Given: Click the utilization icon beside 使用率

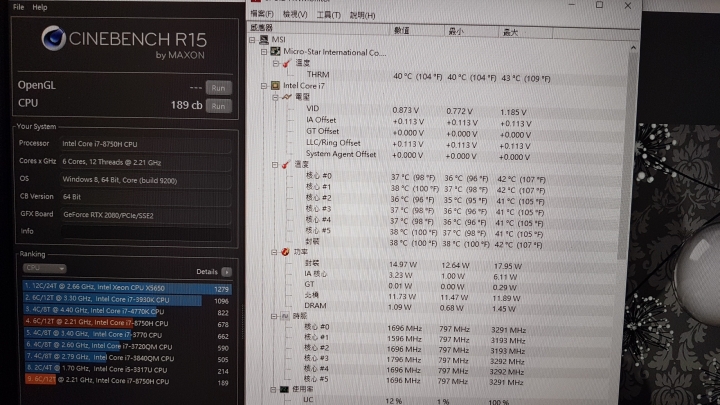Looking at the screenshot, I should tap(284, 389).
